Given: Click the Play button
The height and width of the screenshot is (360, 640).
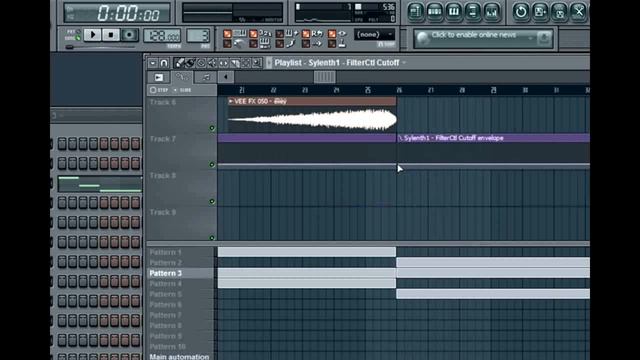Looking at the screenshot, I should click(x=93, y=35).
